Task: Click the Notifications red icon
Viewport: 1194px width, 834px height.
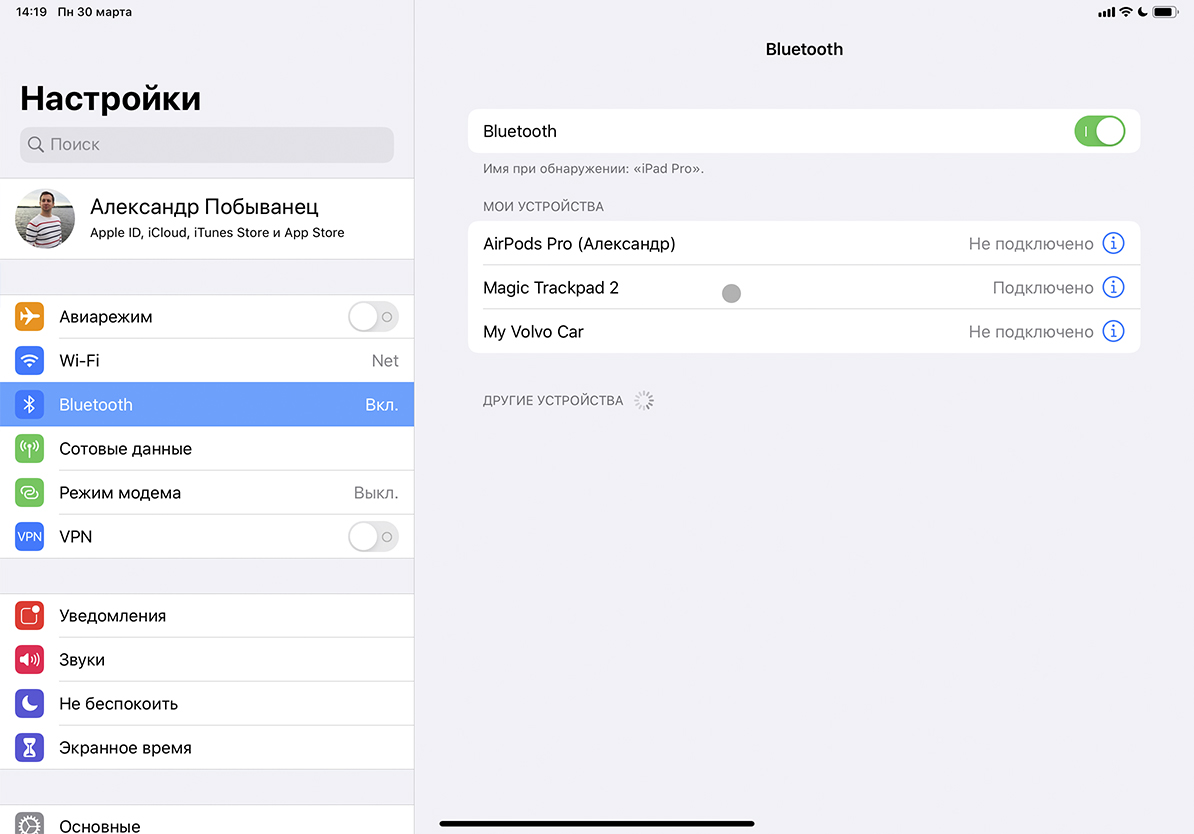Action: [30, 615]
